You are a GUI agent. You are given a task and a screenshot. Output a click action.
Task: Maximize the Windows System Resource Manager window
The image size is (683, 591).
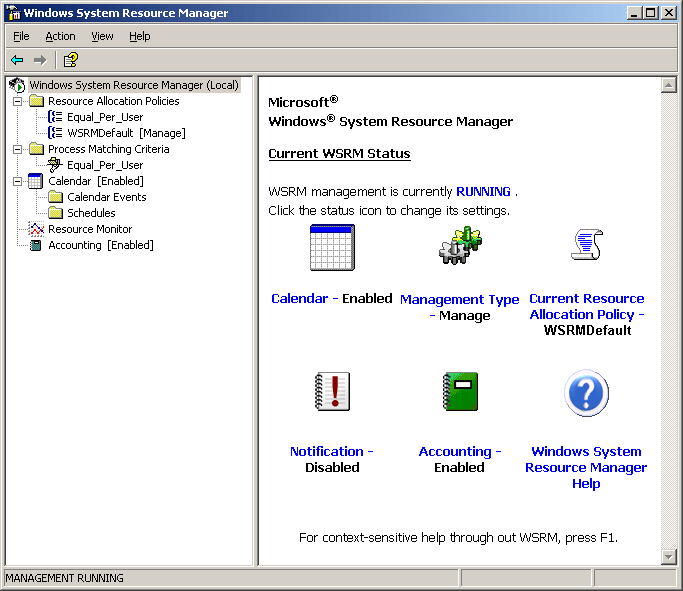[650, 13]
